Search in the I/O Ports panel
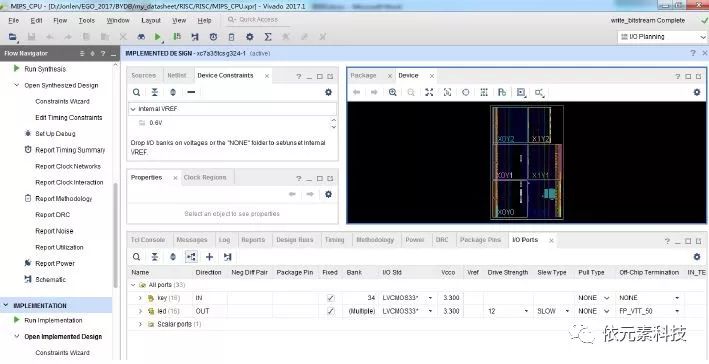Image resolution: width=709 pixels, height=364 pixels. click(136, 257)
